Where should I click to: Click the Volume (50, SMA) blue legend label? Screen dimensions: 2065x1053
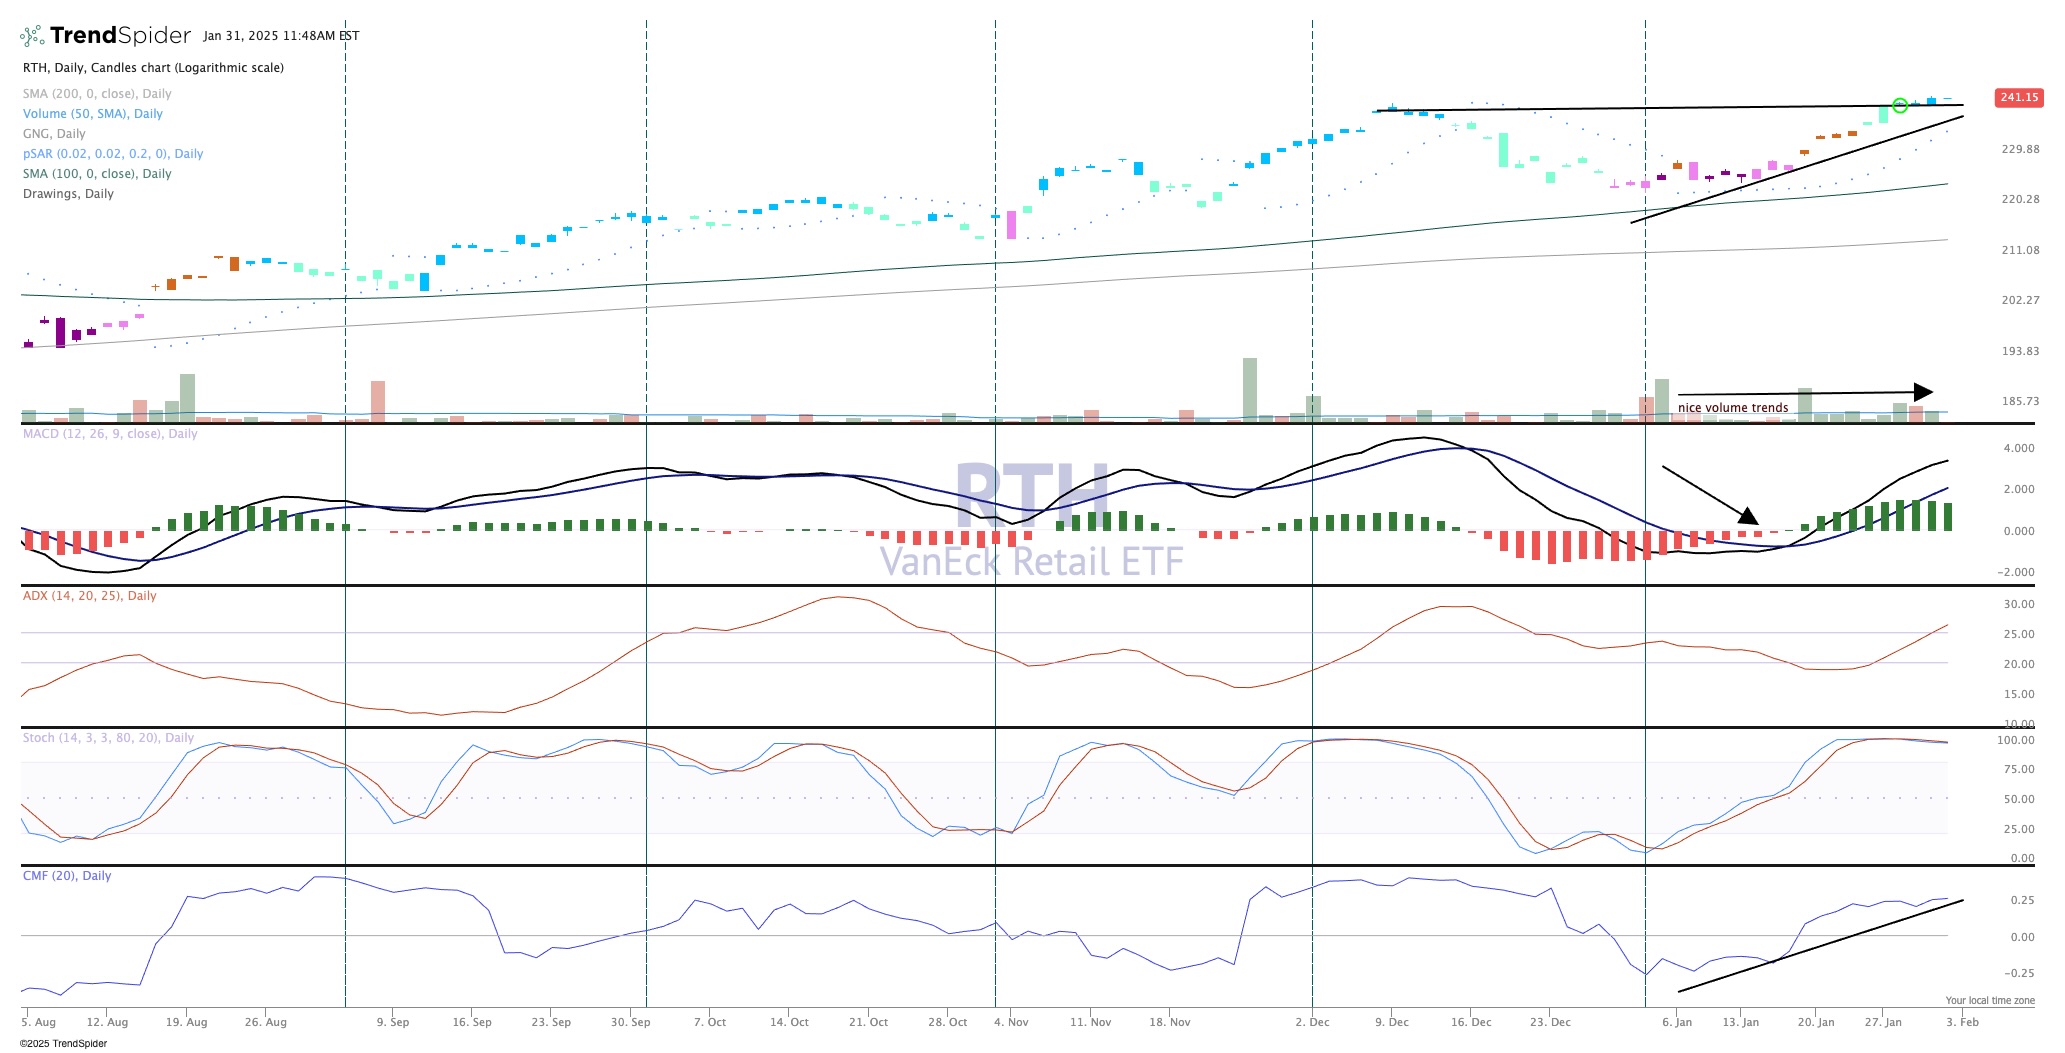point(93,114)
